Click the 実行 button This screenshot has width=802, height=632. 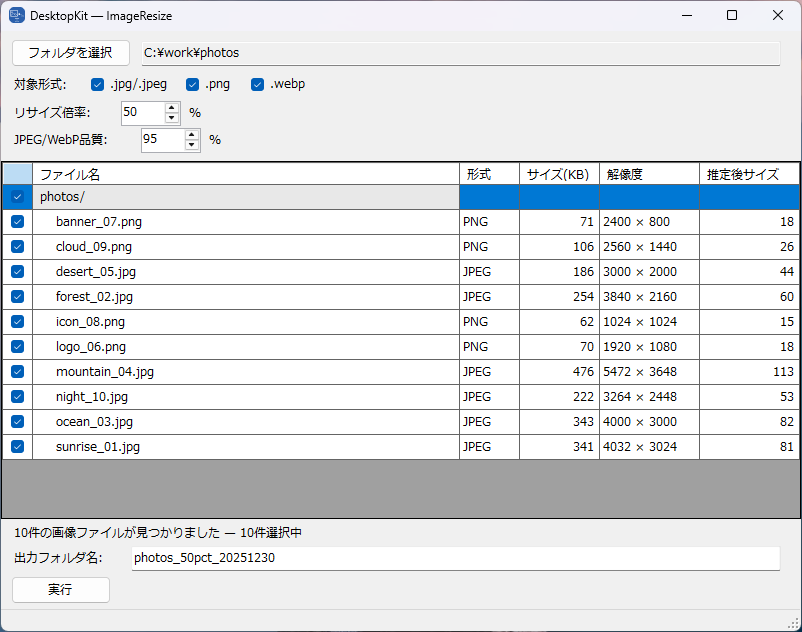click(61, 590)
